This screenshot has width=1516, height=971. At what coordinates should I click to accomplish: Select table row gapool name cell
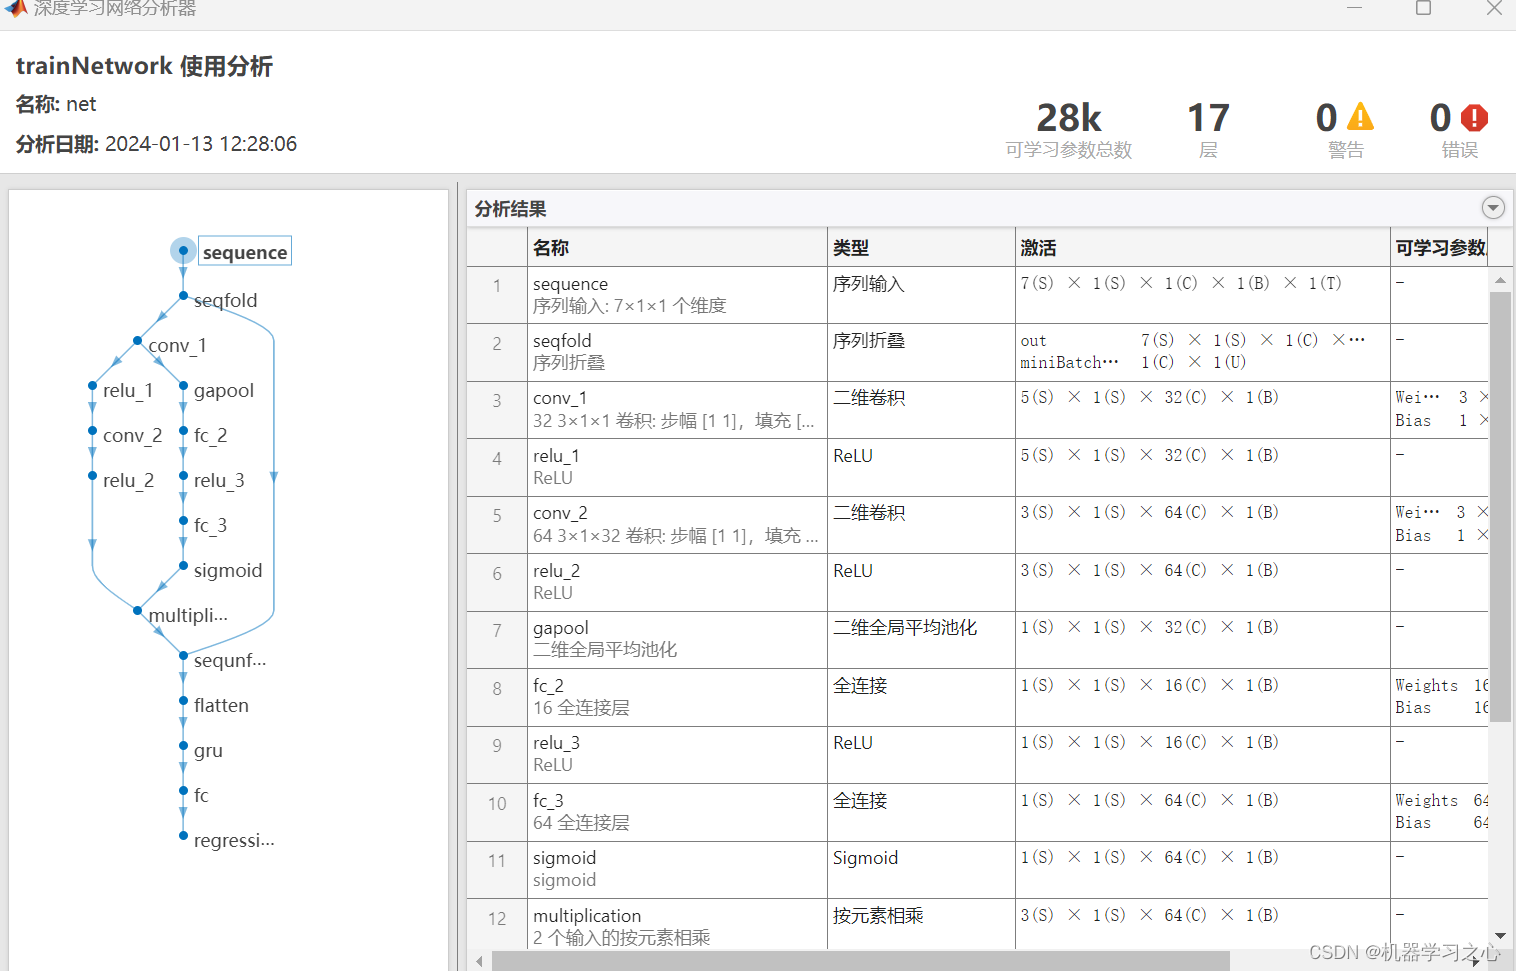tap(677, 639)
